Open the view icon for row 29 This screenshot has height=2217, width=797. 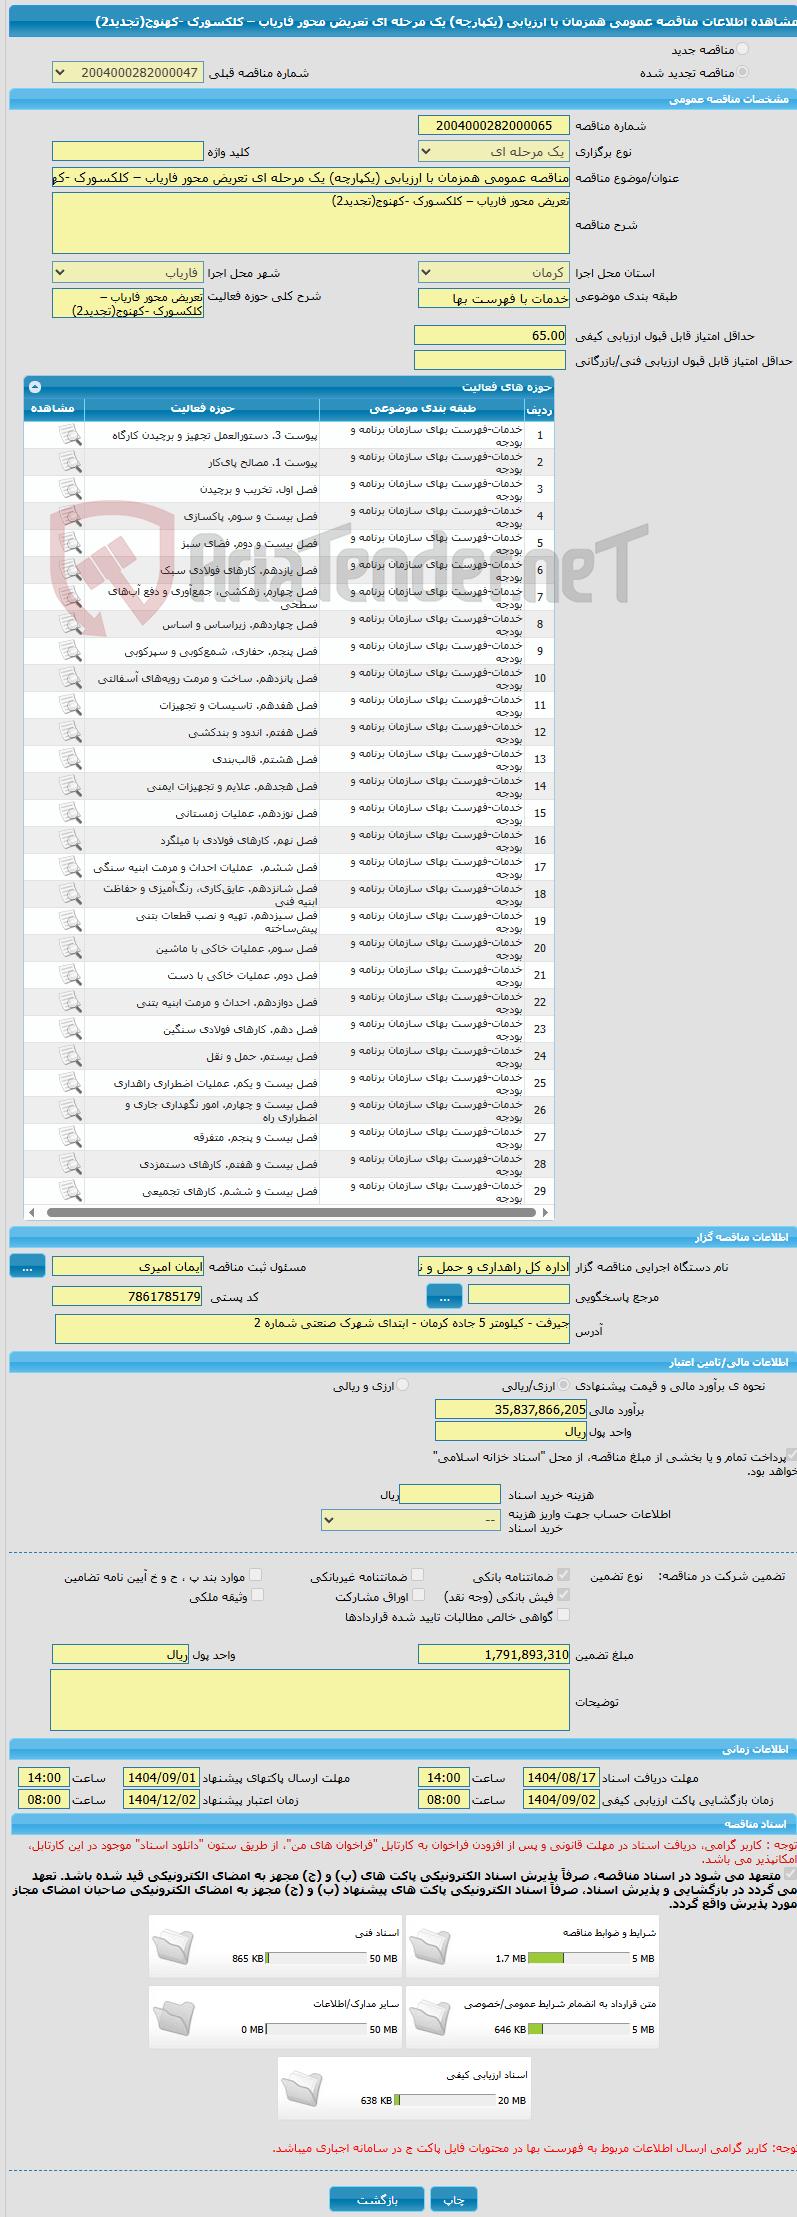tap(69, 1191)
